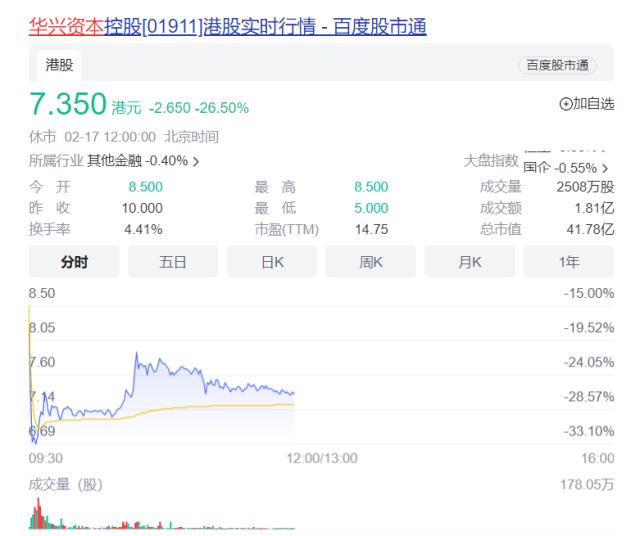Click the yellow average price line
Viewport: 640px width, 536px height.
pos(200,408)
